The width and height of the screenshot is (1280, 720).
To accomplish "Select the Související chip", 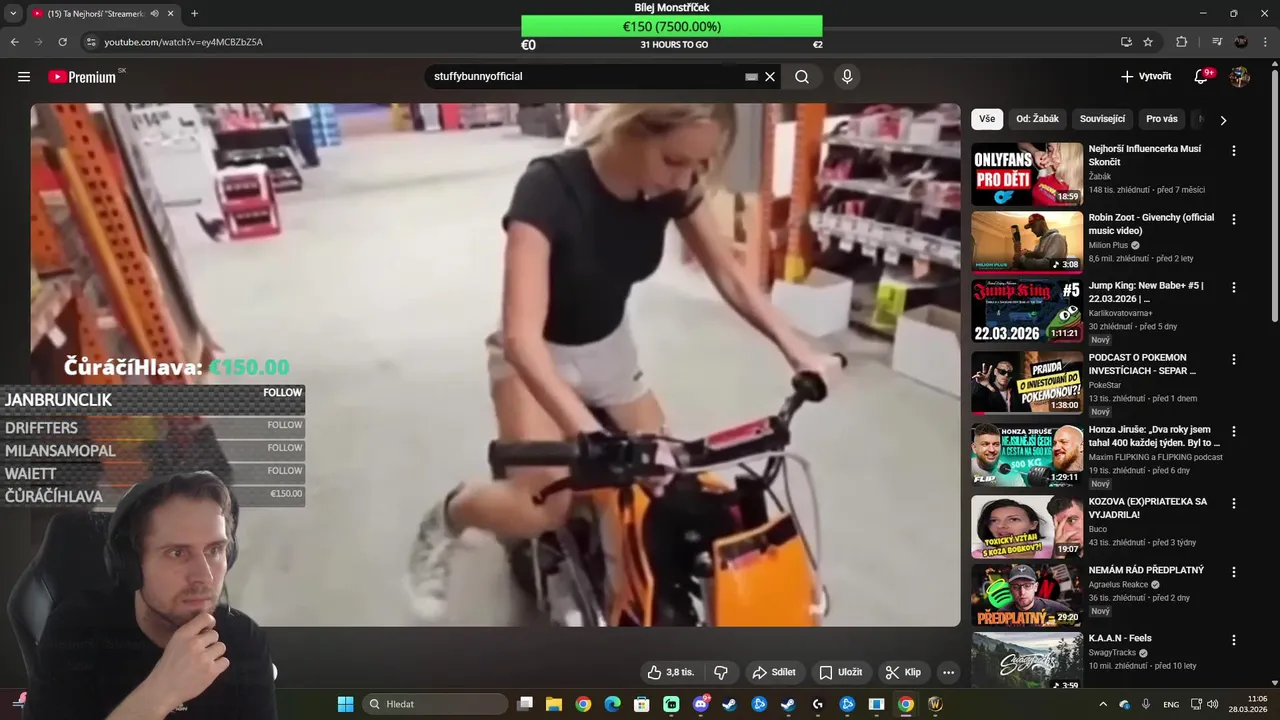I will click(x=1102, y=119).
